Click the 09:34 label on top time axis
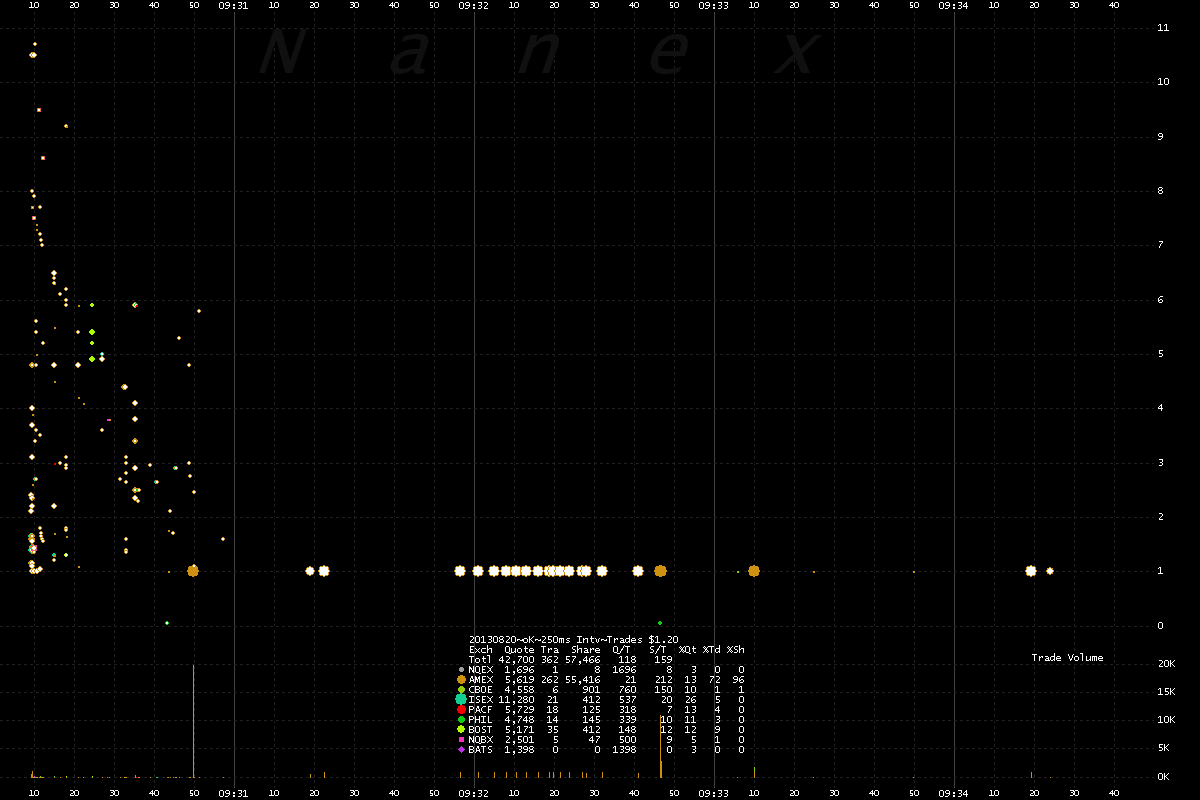Viewport: 1200px width, 800px height. (954, 5)
